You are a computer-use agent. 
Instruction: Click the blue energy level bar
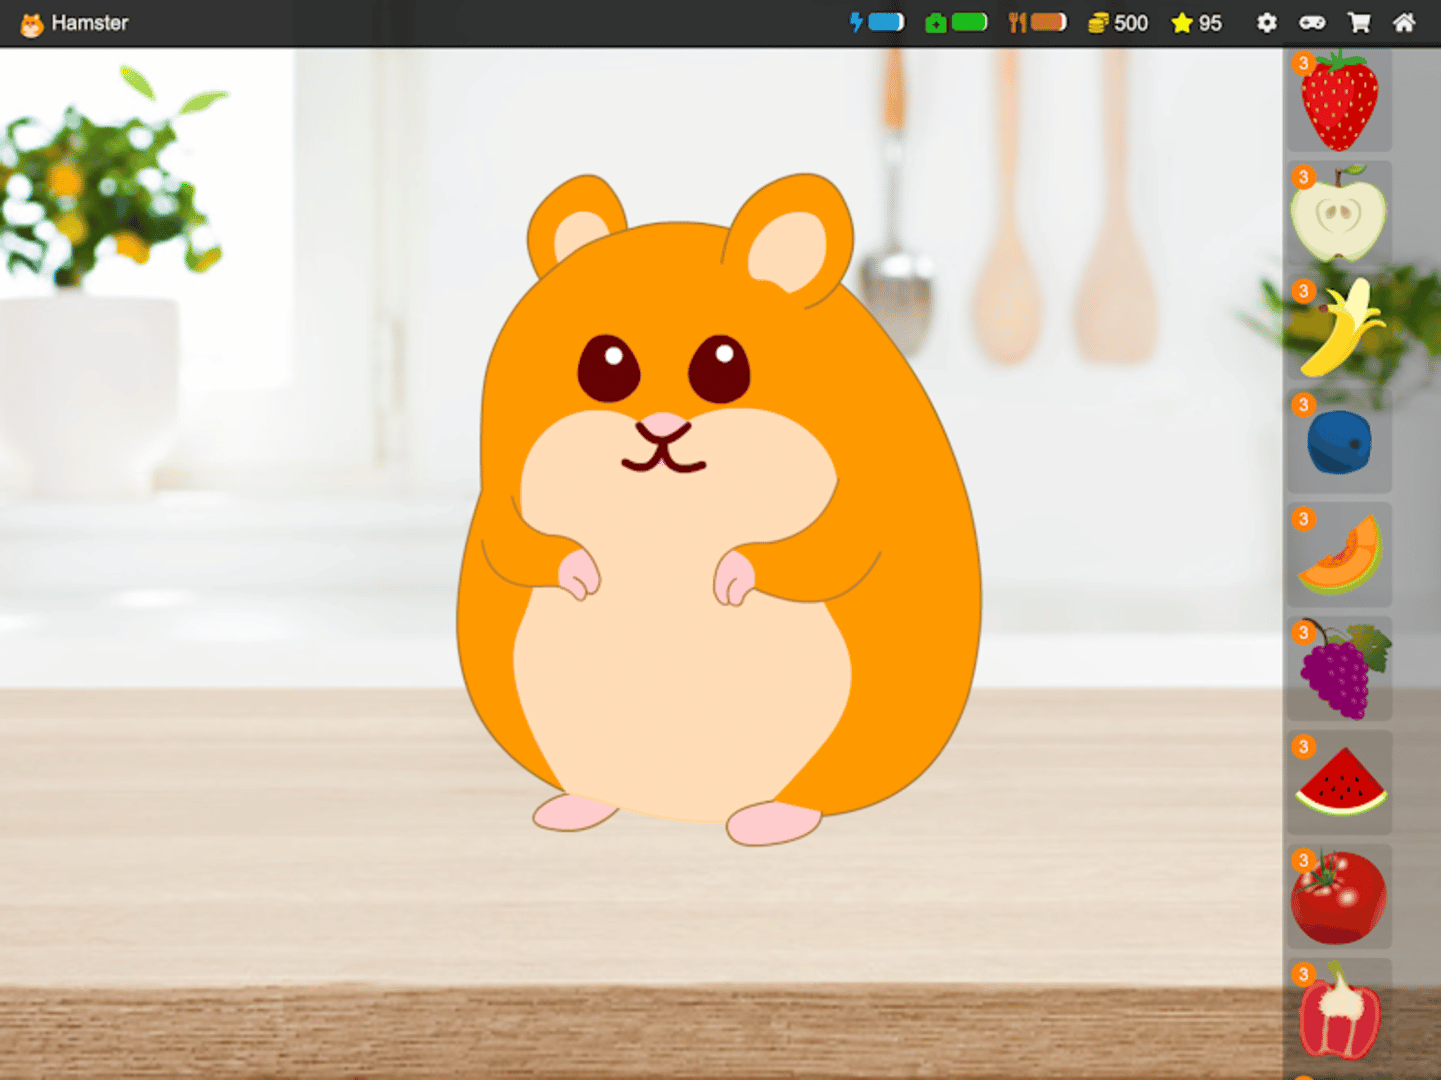[884, 22]
